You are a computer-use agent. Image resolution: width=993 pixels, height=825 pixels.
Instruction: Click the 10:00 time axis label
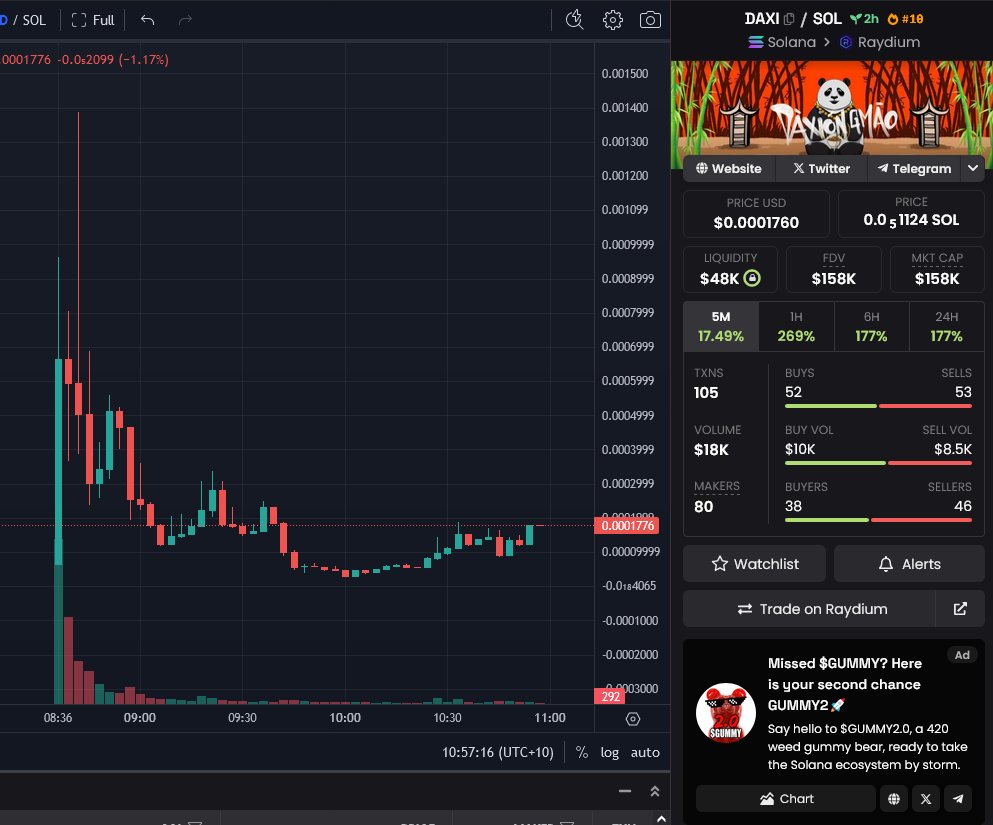pos(345,718)
